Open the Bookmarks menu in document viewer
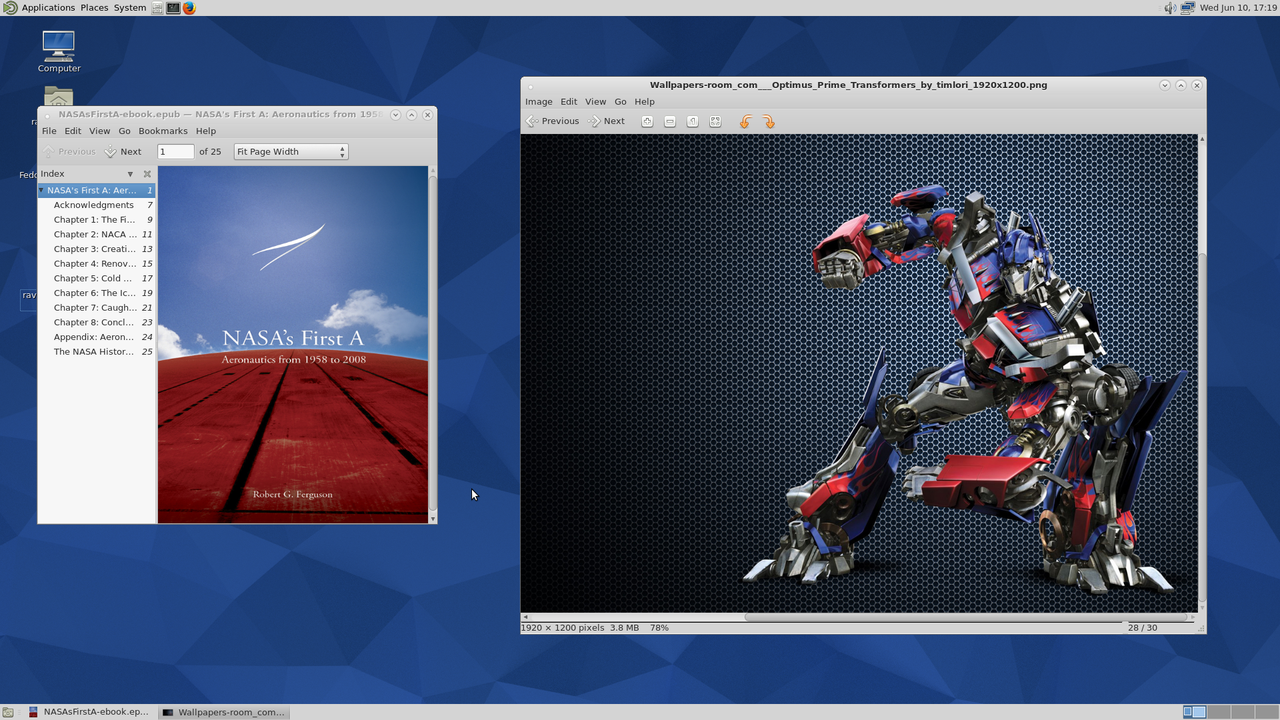 (x=162, y=131)
